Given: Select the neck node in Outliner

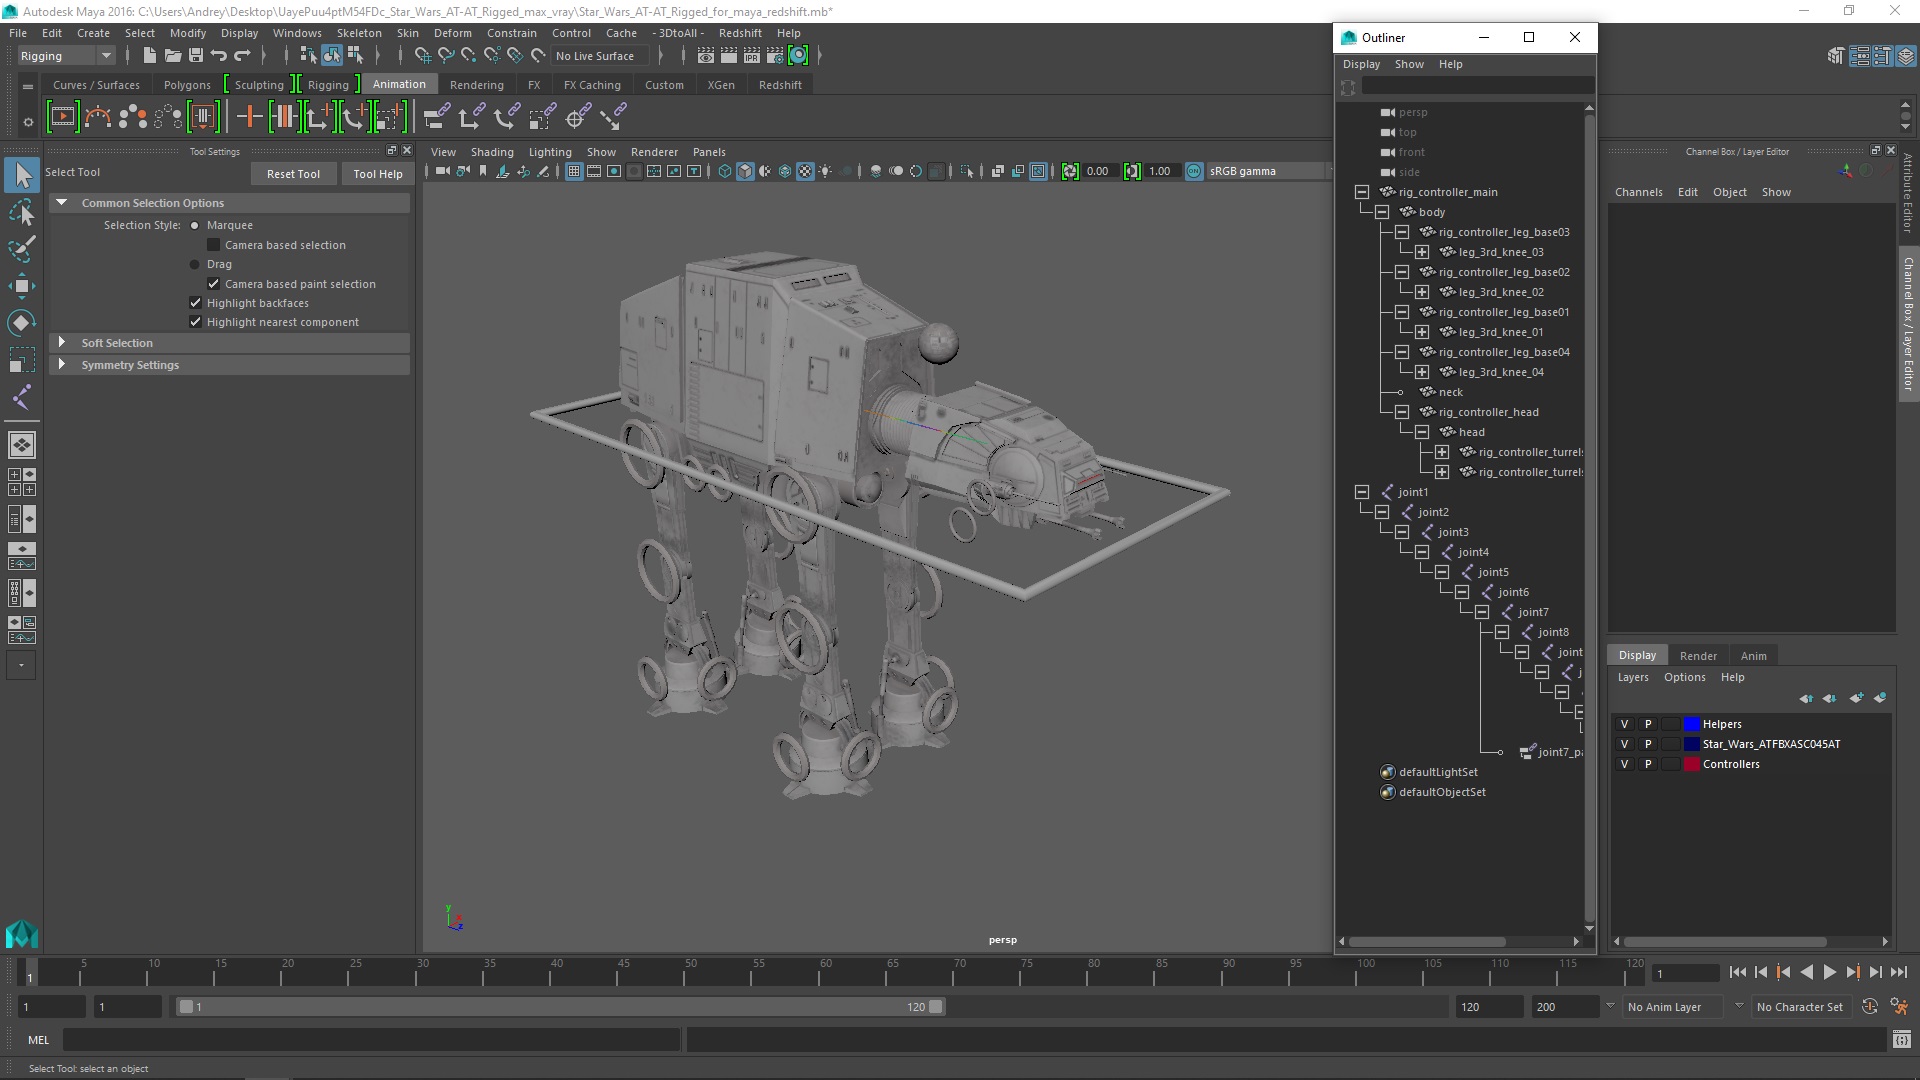Looking at the screenshot, I should pos(1450,392).
